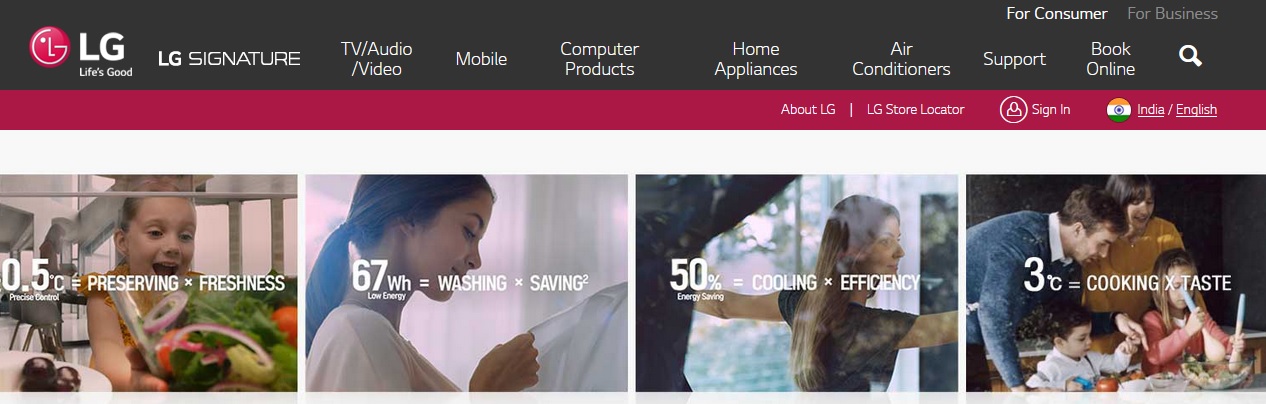
Task: Open the LG SIGNATURE brand link
Action: pyautogui.click(x=229, y=58)
